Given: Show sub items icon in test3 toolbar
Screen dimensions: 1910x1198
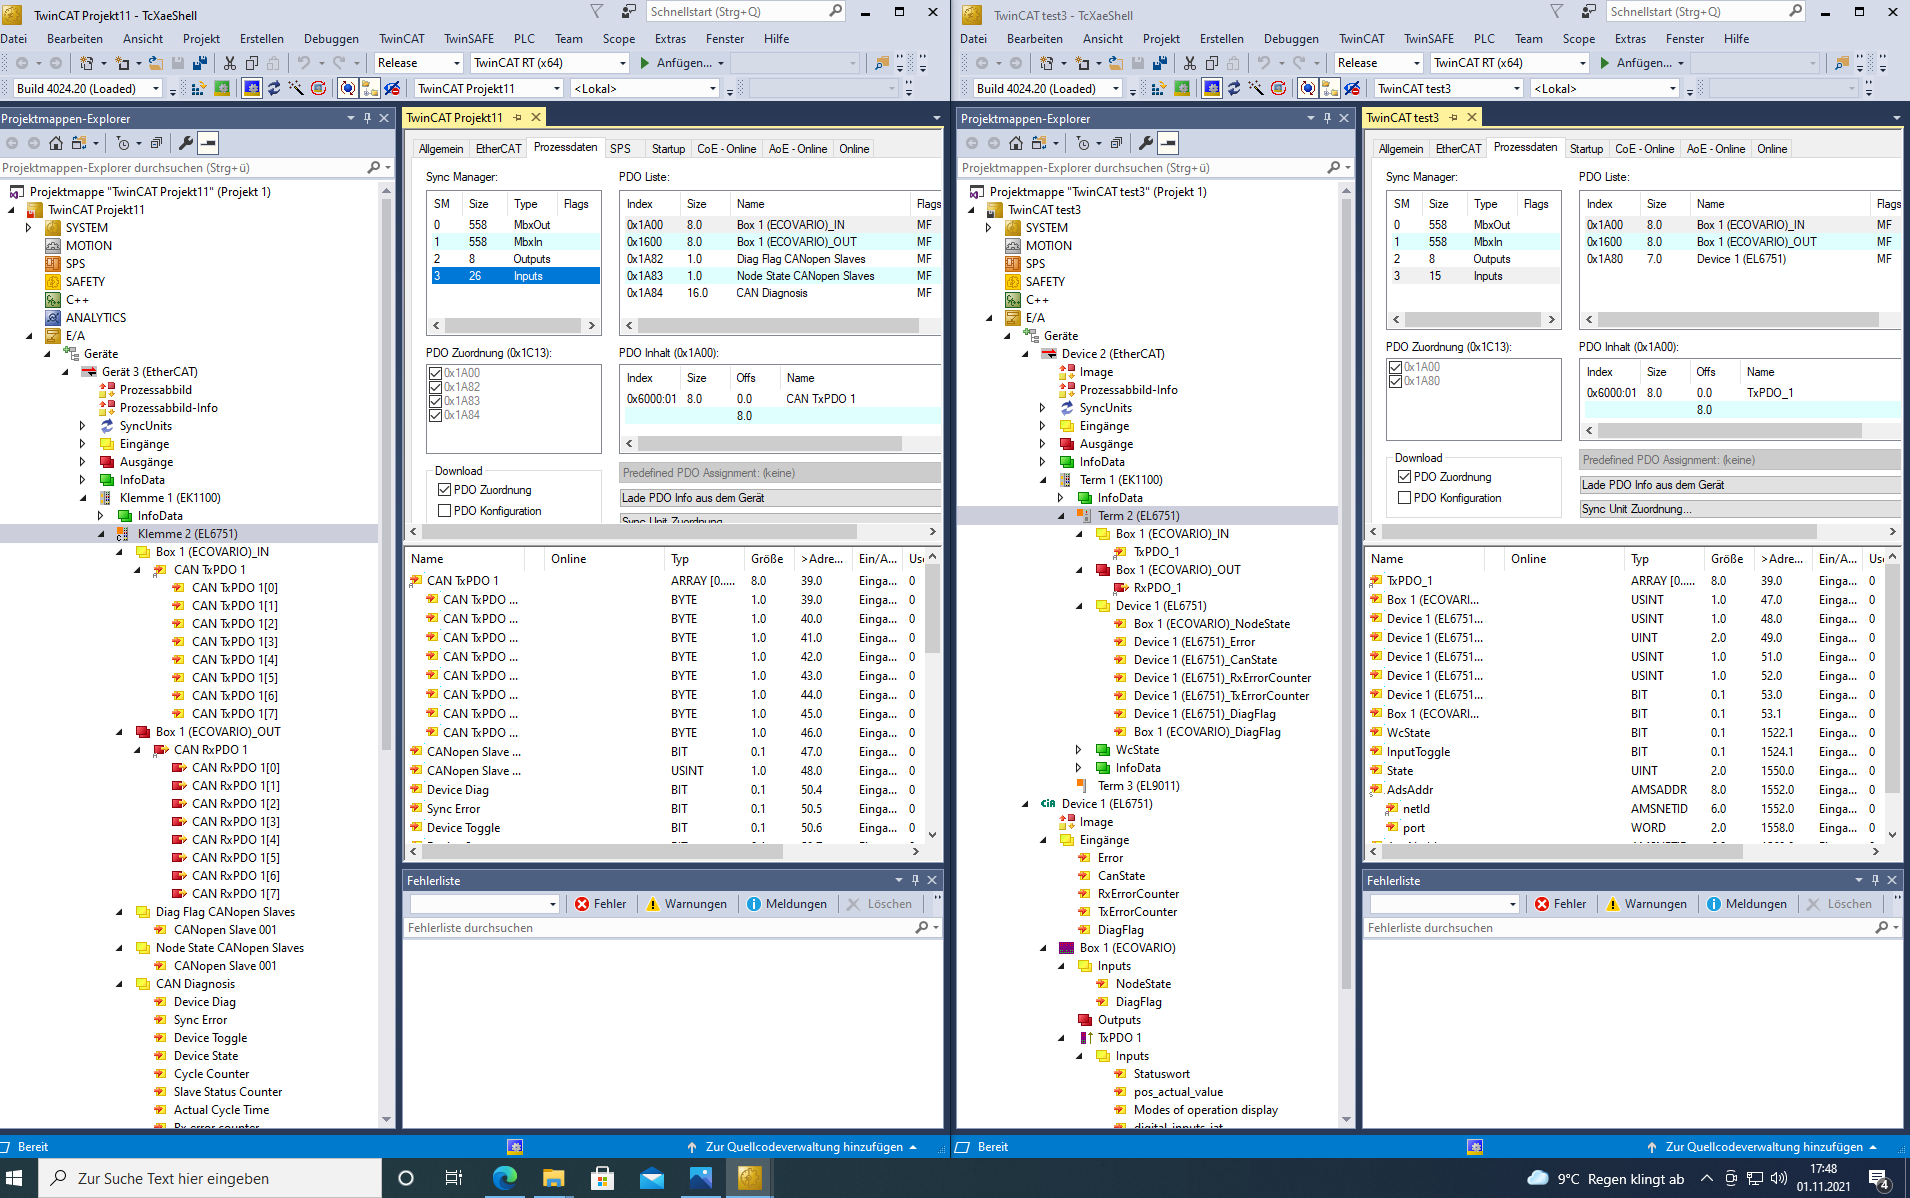Looking at the screenshot, I should 1329,89.
